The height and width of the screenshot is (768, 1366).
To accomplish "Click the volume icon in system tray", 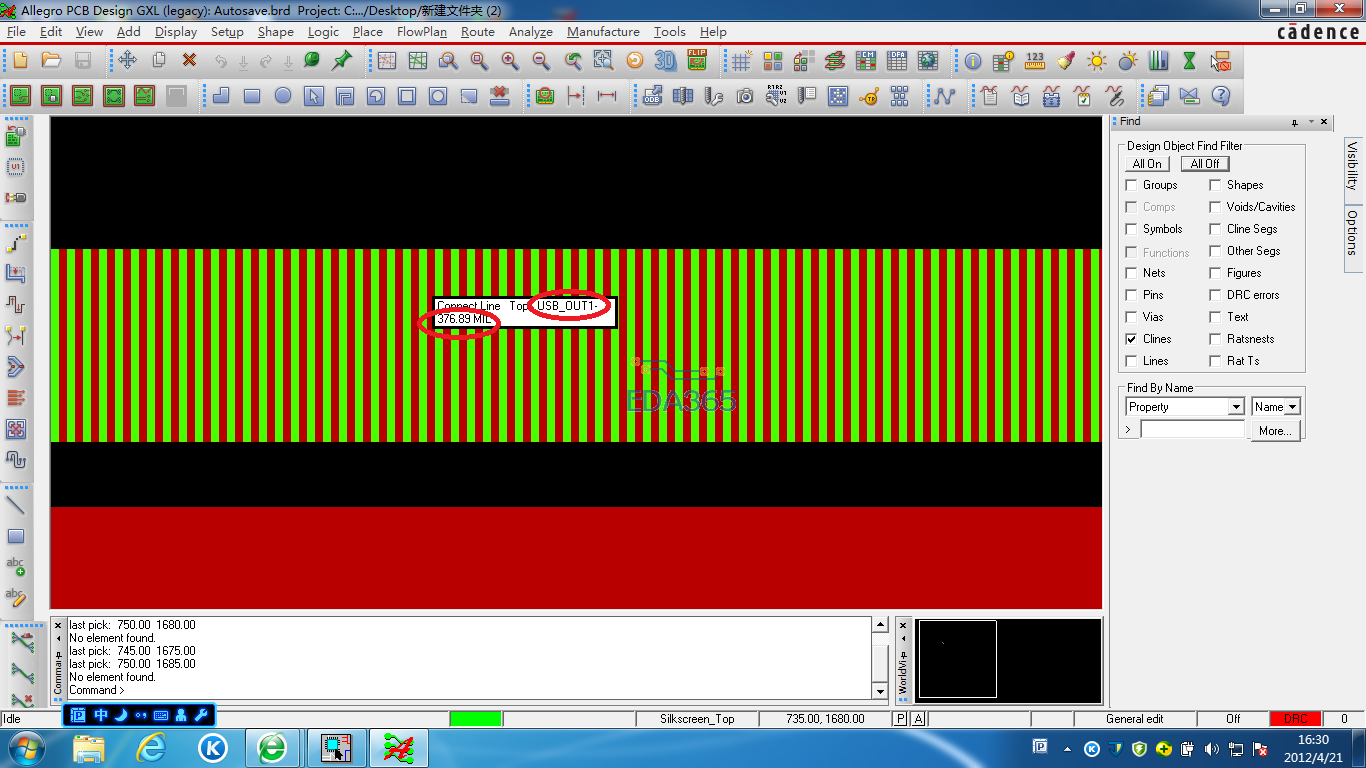I will pos(1212,748).
